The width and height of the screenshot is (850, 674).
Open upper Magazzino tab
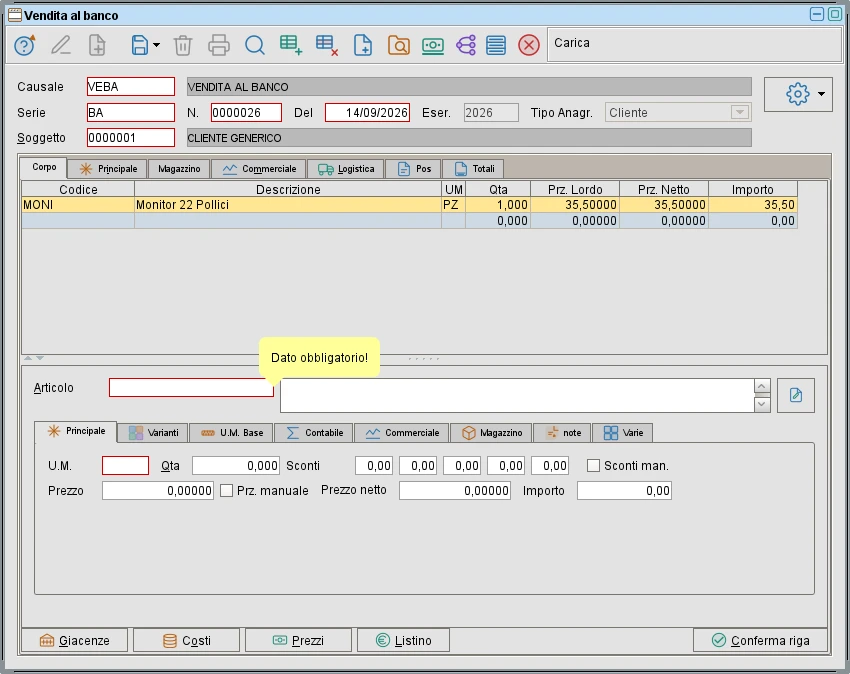click(x=179, y=169)
